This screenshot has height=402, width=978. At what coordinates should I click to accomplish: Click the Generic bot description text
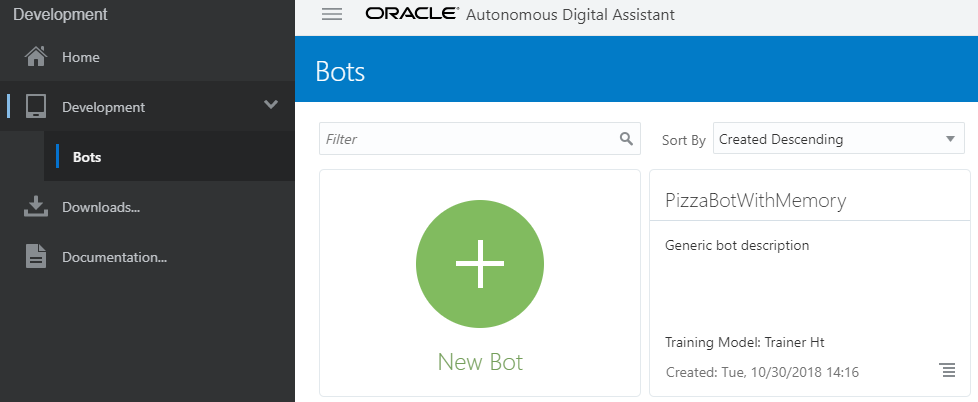[737, 246]
